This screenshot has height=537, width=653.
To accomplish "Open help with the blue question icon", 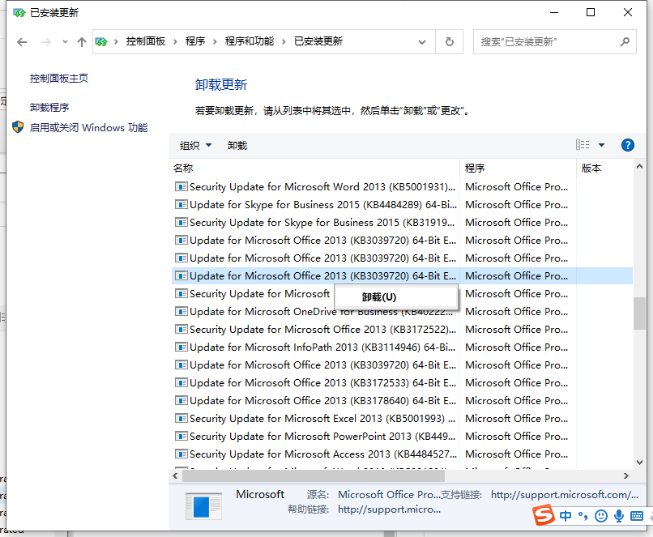I will 627,145.
